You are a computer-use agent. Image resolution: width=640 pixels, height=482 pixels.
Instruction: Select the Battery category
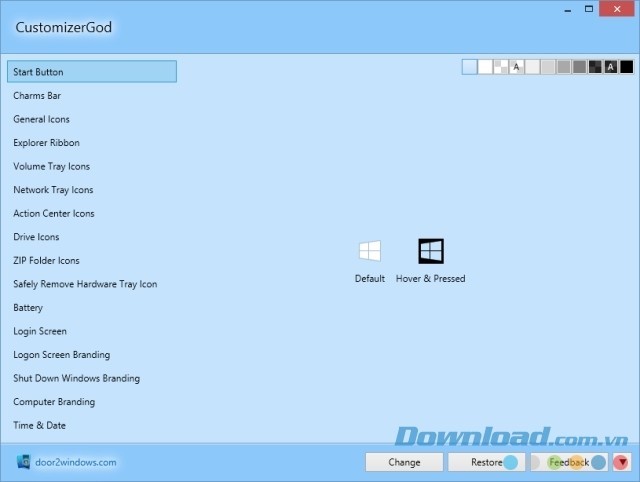pos(28,308)
